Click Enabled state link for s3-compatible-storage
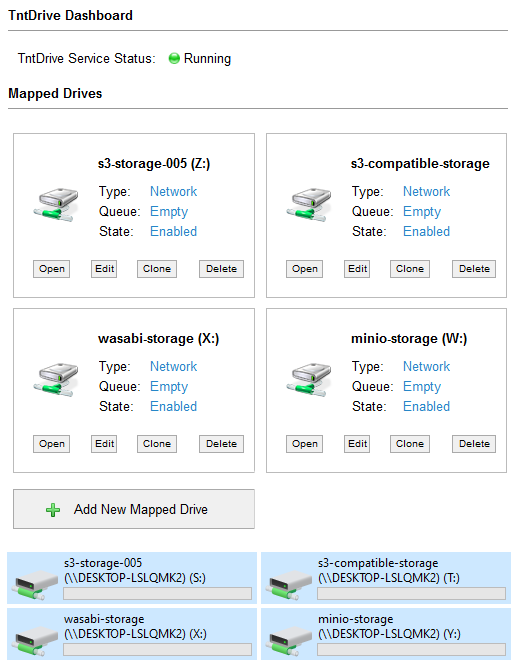This screenshot has height=668, width=519. coord(427,231)
